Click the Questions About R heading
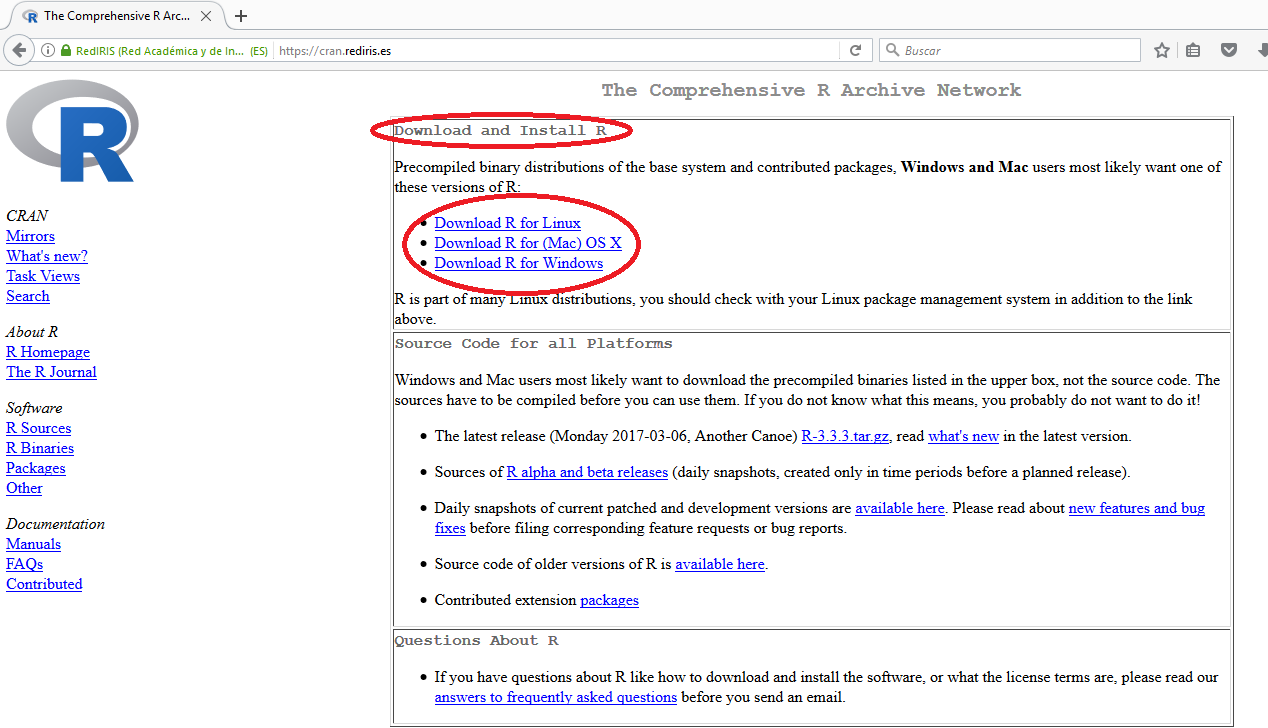The height and width of the screenshot is (728, 1268). point(476,641)
